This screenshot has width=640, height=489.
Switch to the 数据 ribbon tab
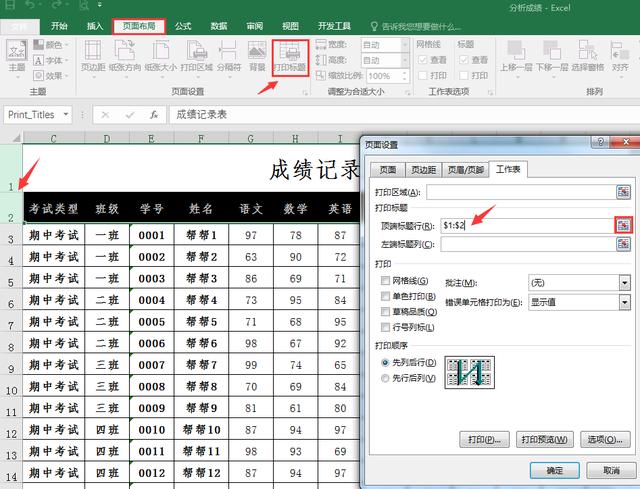point(219,26)
